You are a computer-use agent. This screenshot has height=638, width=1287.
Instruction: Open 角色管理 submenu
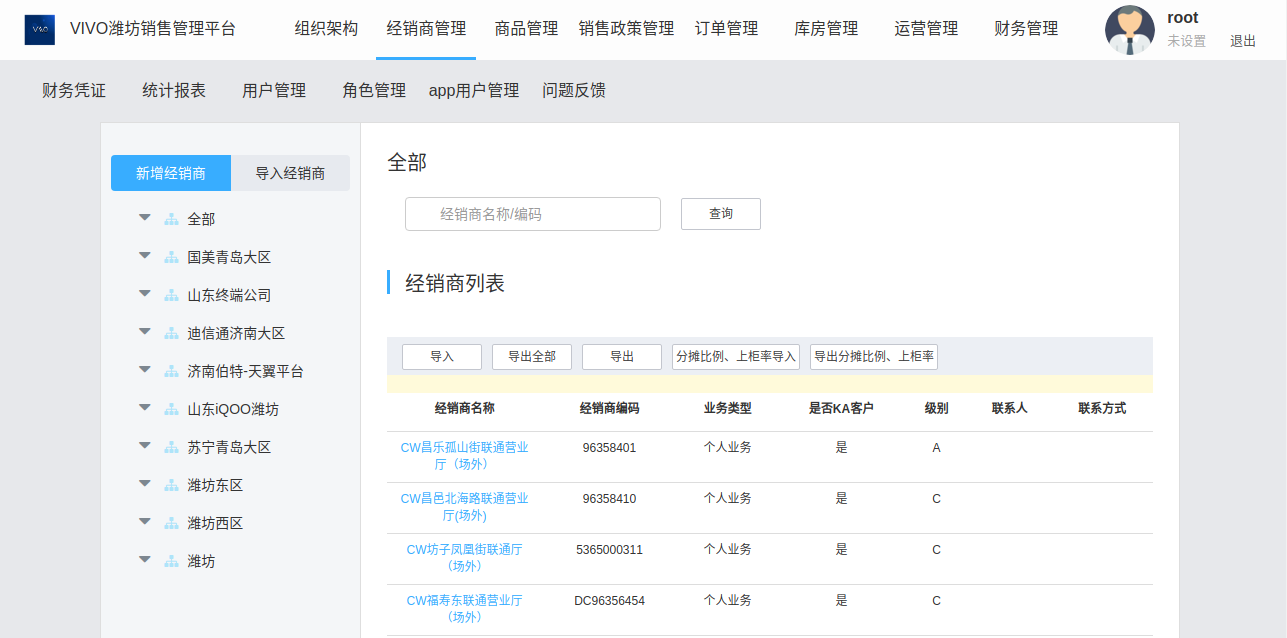[x=374, y=91]
